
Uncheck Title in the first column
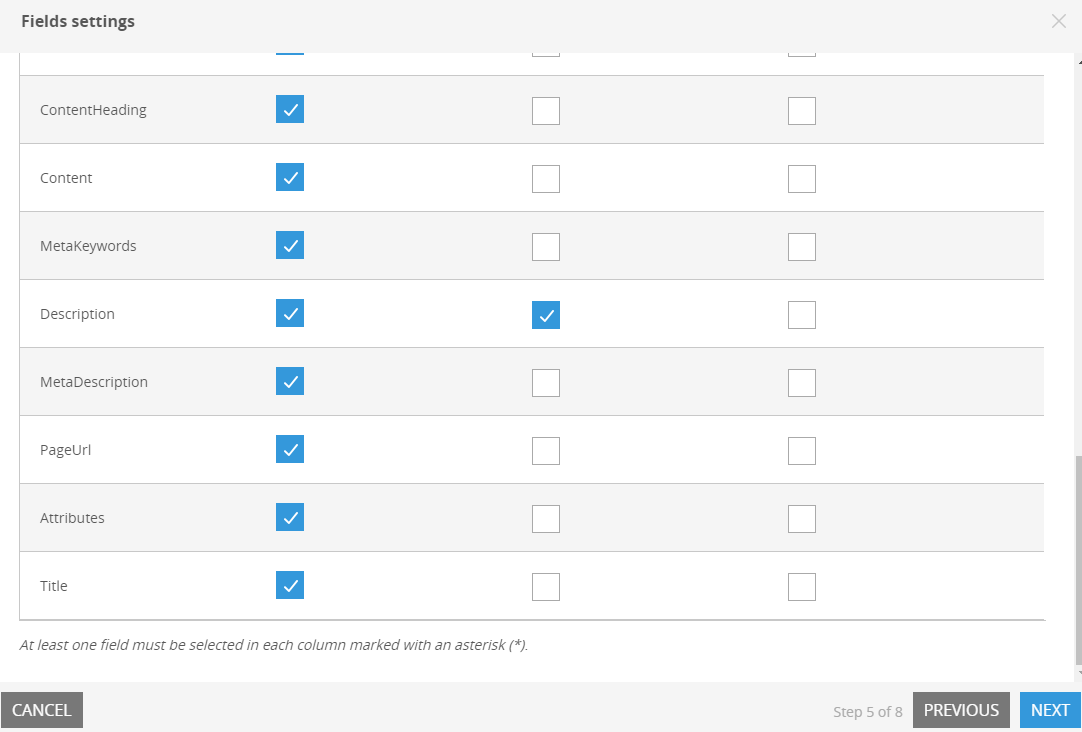coord(289,586)
